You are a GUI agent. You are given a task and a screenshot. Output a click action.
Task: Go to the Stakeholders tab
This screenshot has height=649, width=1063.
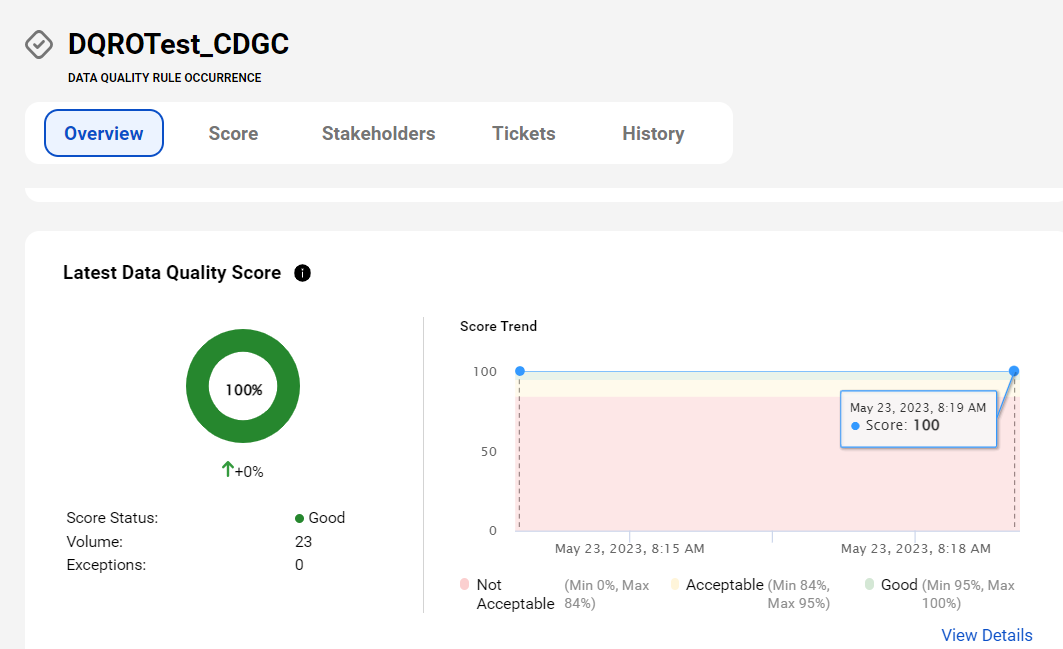(x=378, y=134)
